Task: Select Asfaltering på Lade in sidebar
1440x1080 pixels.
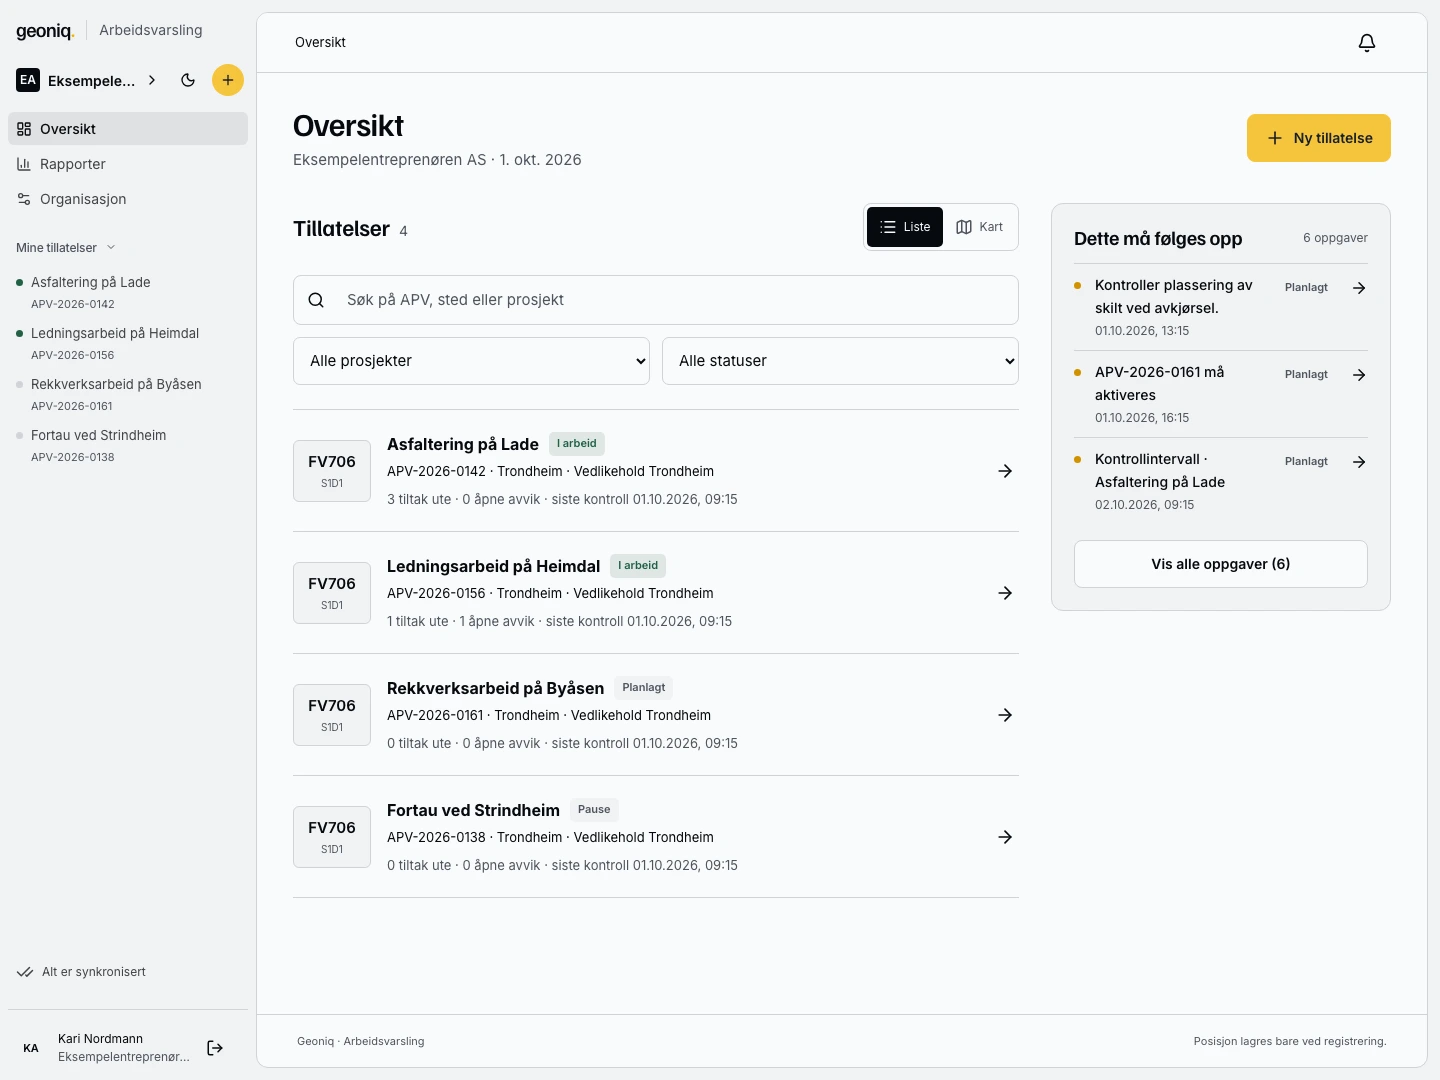Action: click(x=128, y=292)
